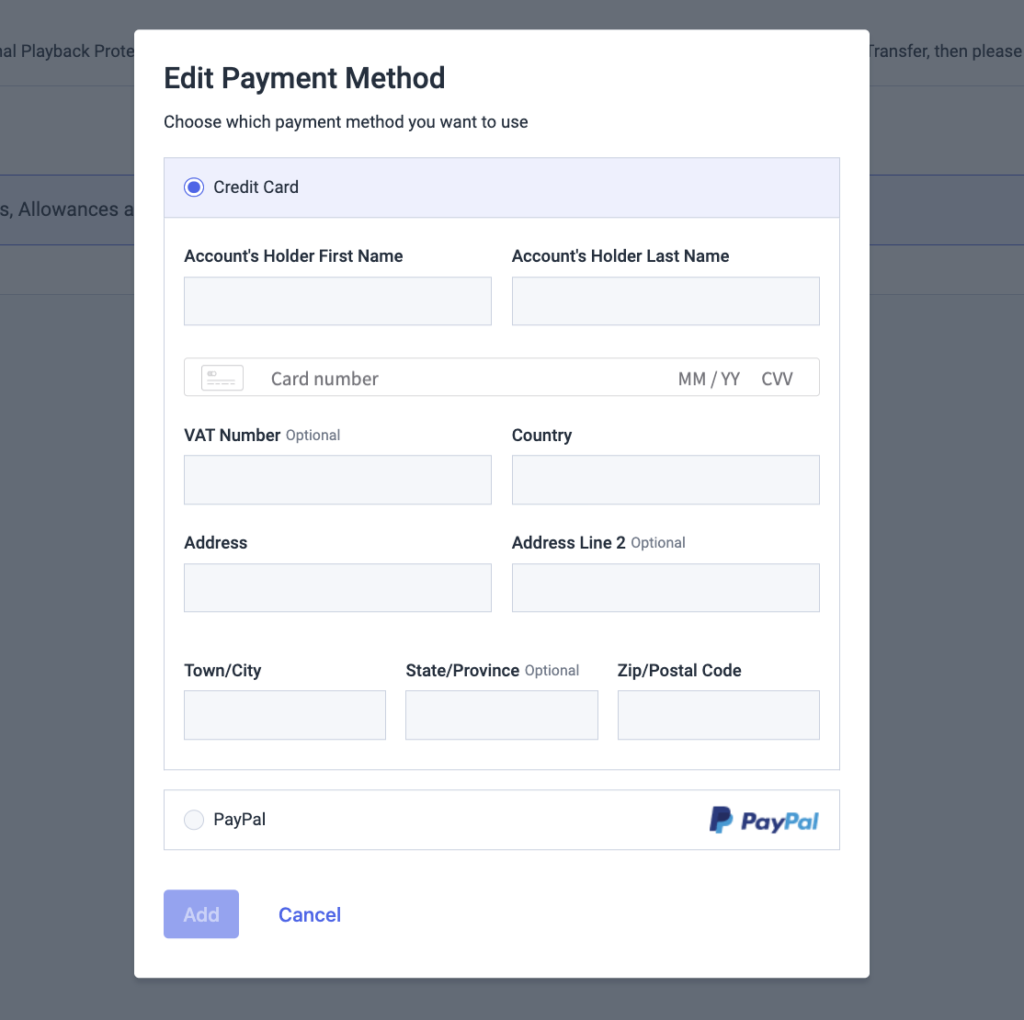Click the Edit Payment Method heading
Viewport: 1024px width, 1020px height.
(x=304, y=78)
